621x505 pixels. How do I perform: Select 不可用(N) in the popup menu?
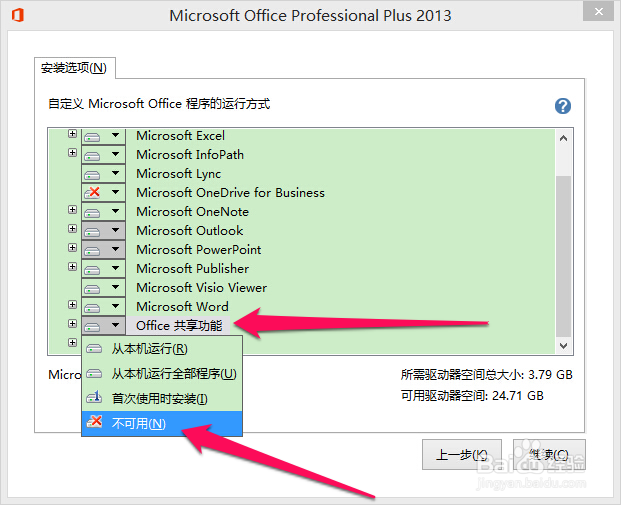click(x=162, y=423)
